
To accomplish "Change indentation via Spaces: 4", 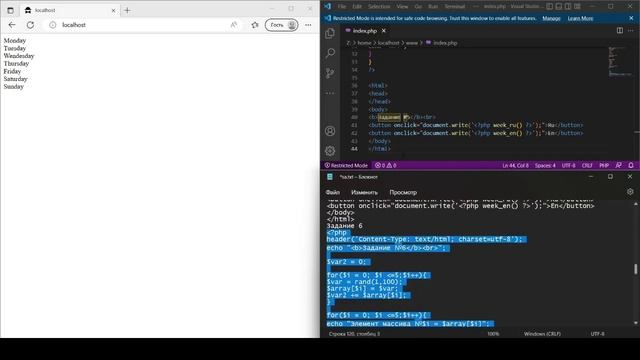I will click(x=545, y=165).
